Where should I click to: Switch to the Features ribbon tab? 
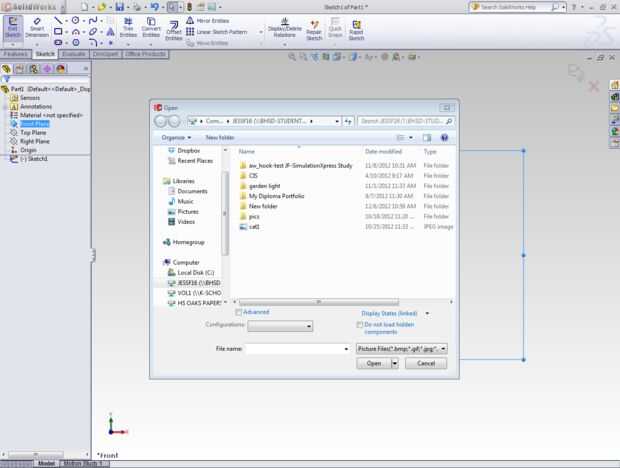(x=15, y=54)
